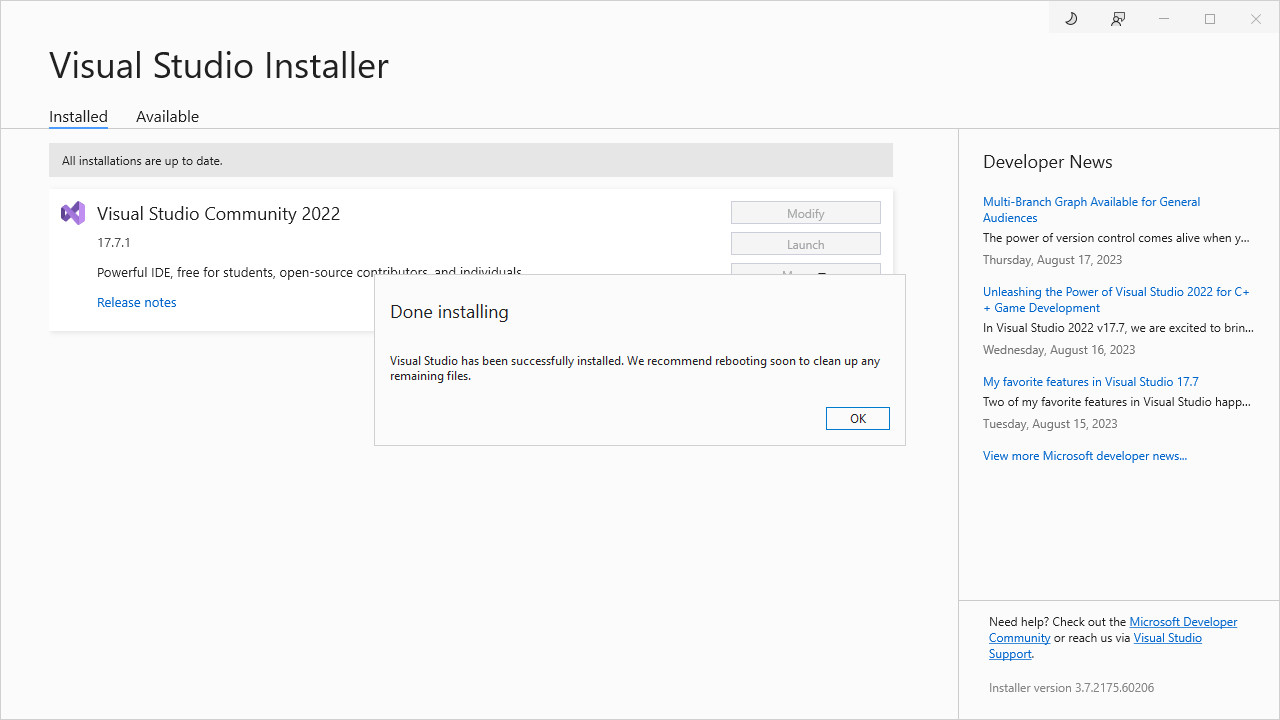Image resolution: width=1280 pixels, height=720 pixels.
Task: Minimize the Visual Studio Installer window
Action: (1164, 19)
